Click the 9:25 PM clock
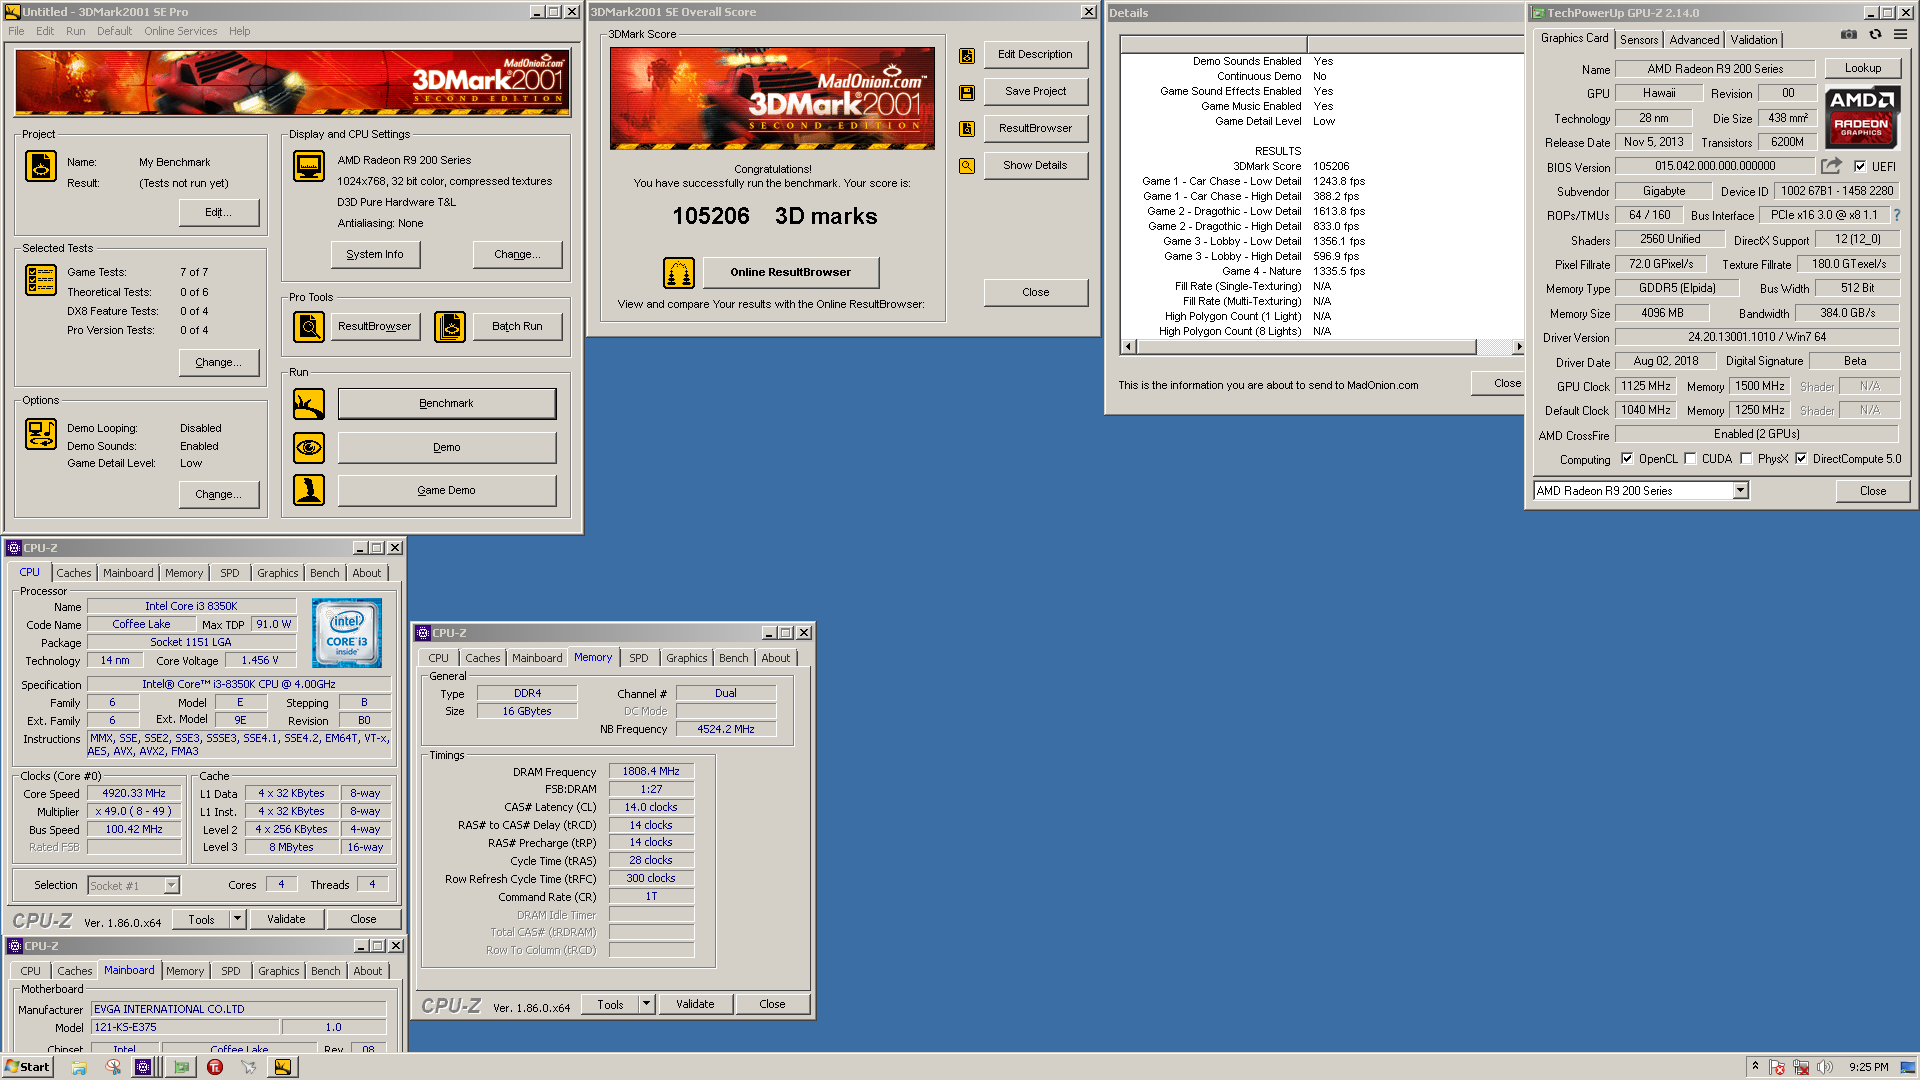 point(1868,1067)
